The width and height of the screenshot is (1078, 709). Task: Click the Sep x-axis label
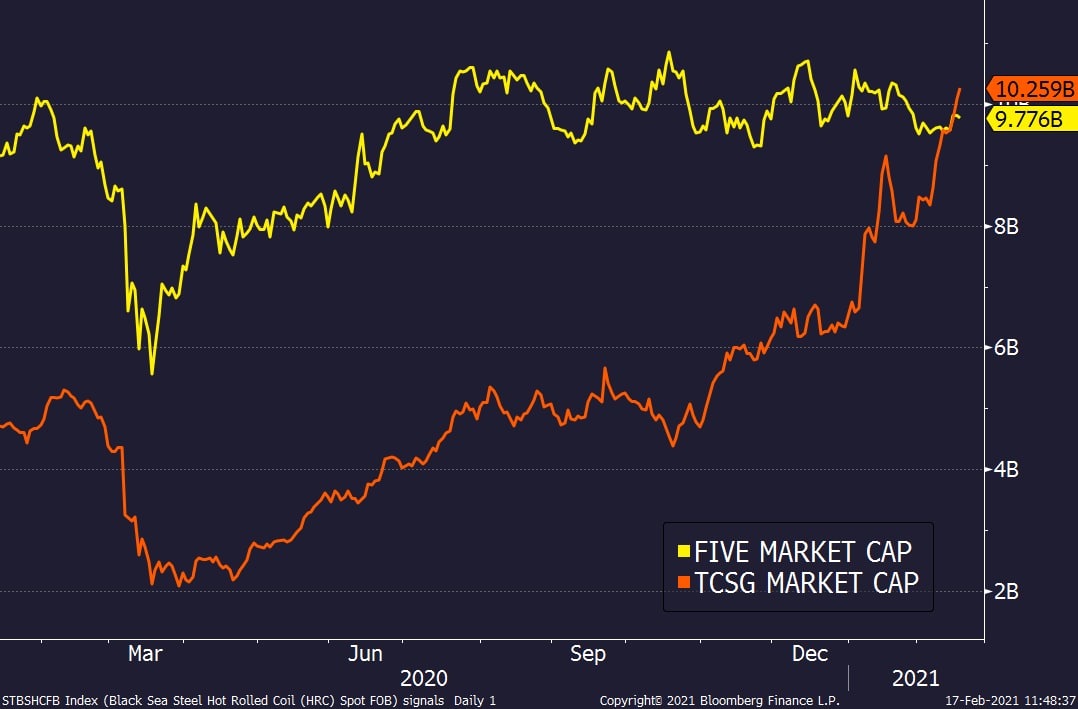pyautogui.click(x=588, y=653)
